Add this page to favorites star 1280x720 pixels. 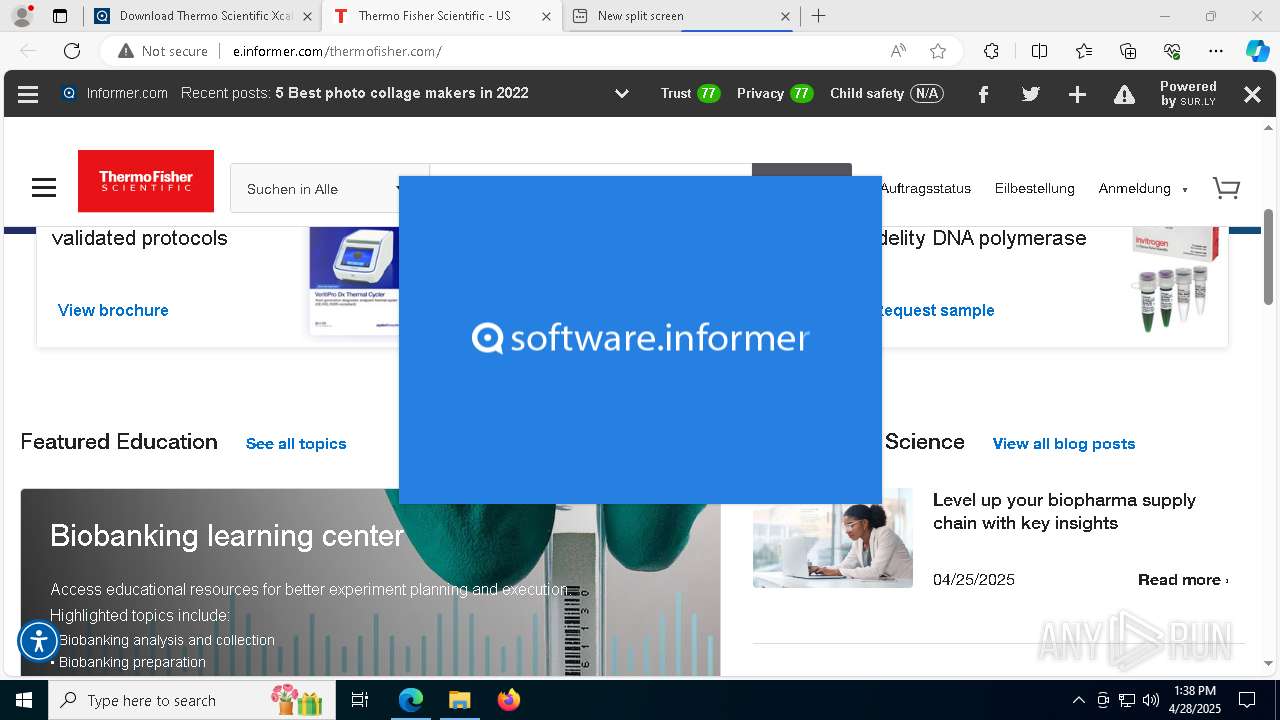[x=938, y=51]
